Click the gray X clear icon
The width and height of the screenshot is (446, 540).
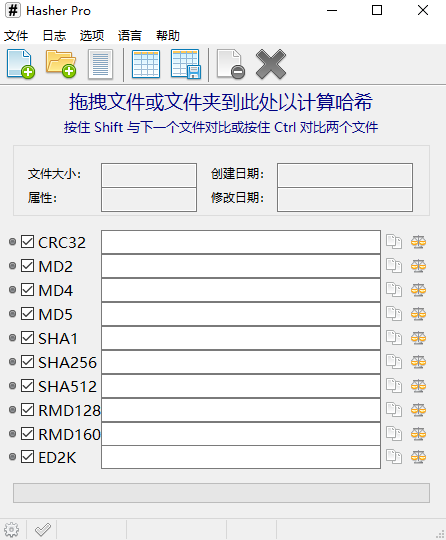pos(271,64)
